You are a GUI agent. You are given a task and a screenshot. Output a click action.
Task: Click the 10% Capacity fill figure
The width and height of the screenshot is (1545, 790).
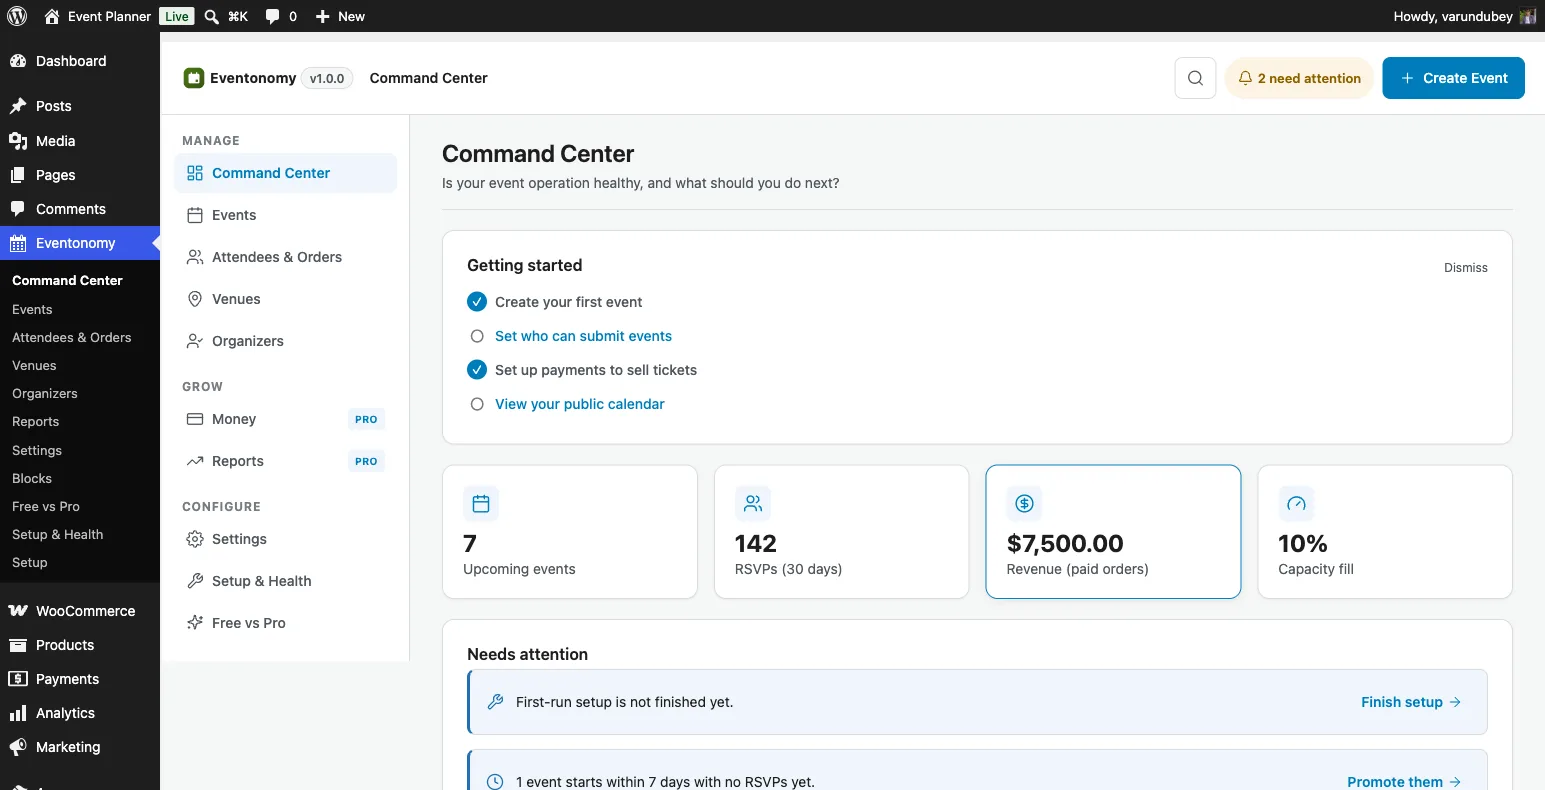click(1303, 544)
